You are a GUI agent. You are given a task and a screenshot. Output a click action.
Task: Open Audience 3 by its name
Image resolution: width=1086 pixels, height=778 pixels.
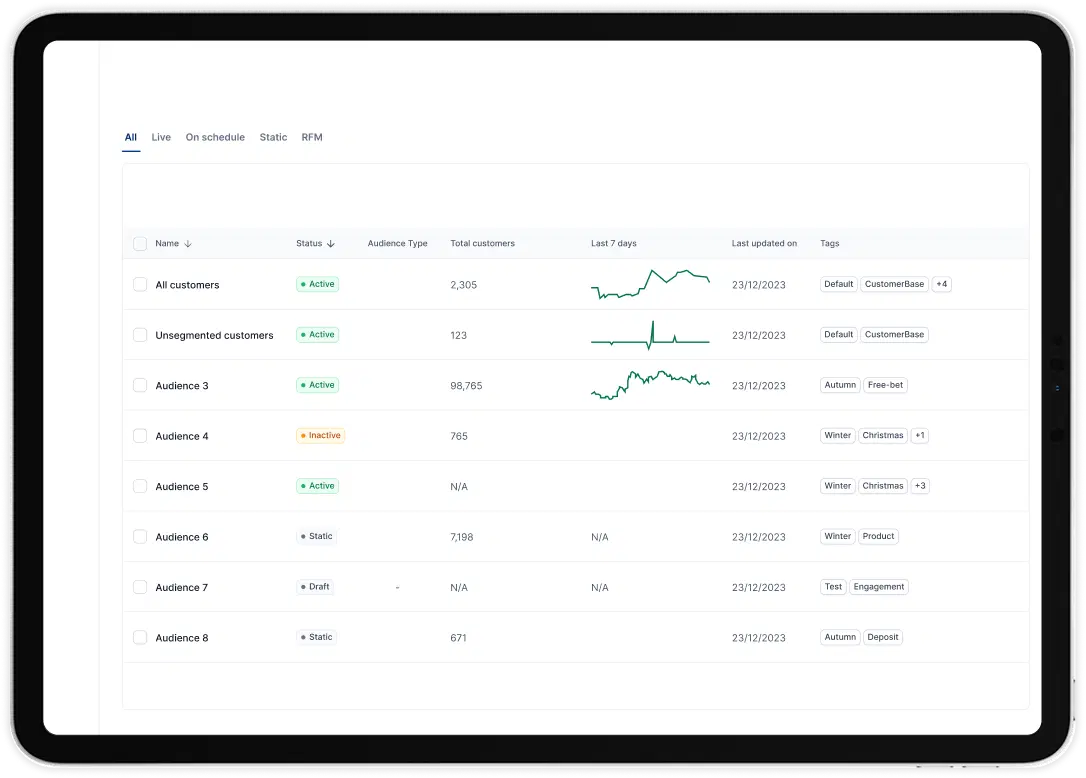(181, 386)
